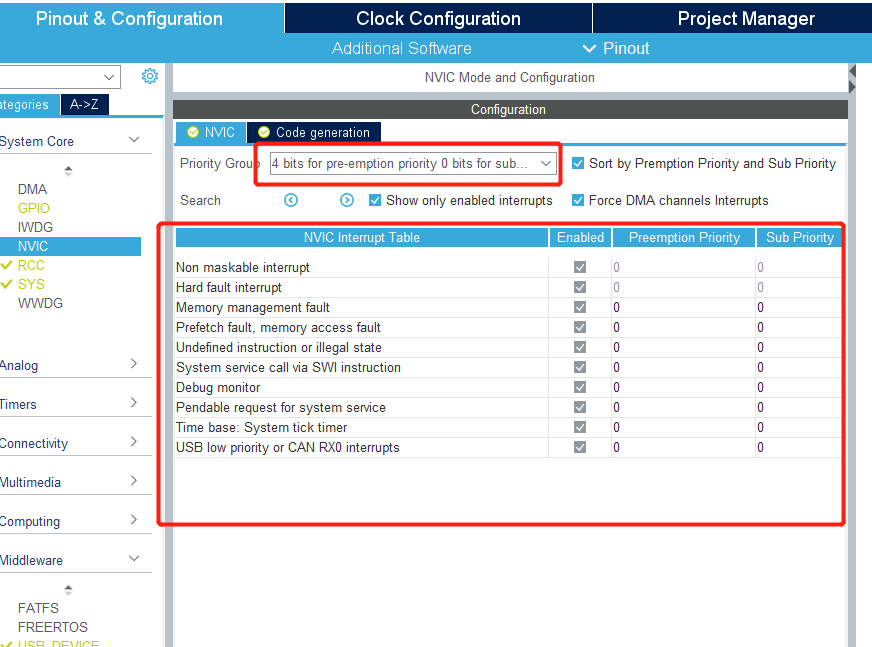This screenshot has height=647, width=872.
Task: Toggle Memory management fault enabled checkbox
Action: pyautogui.click(x=580, y=307)
